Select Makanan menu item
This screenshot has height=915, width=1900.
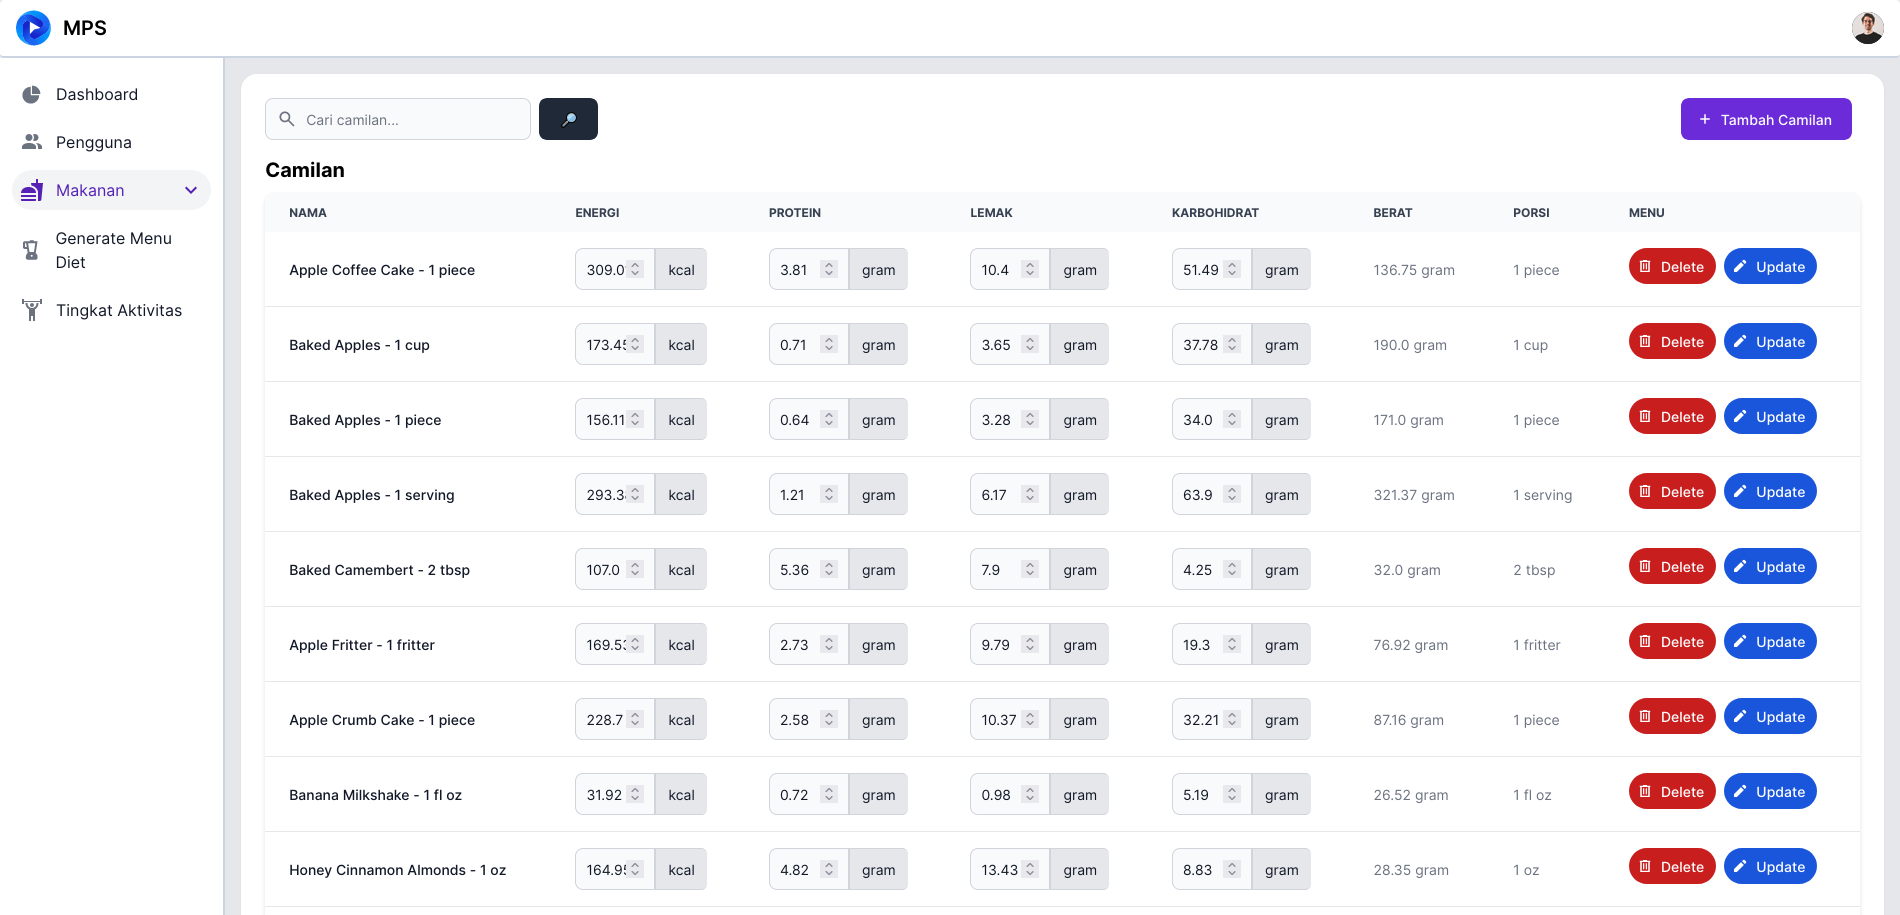click(x=111, y=190)
